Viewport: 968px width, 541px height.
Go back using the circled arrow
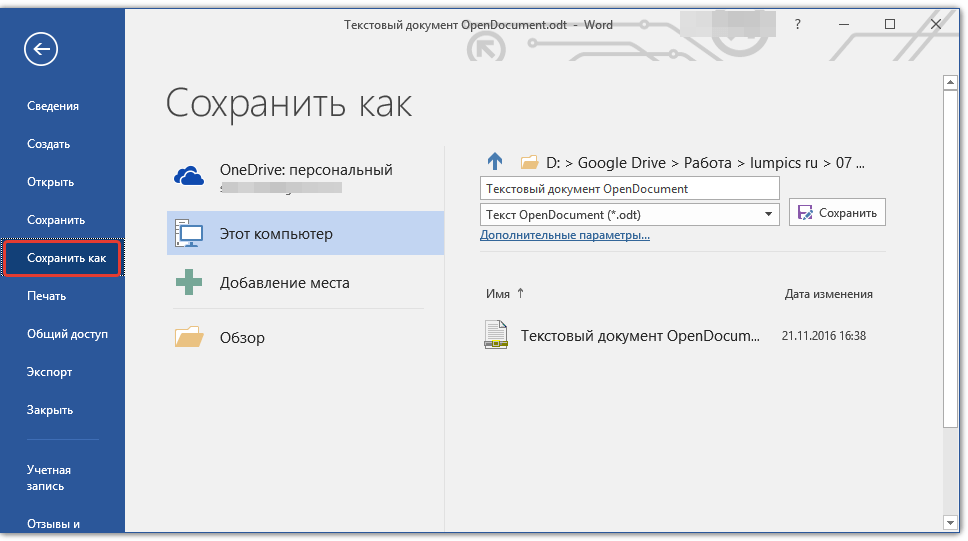point(41,49)
